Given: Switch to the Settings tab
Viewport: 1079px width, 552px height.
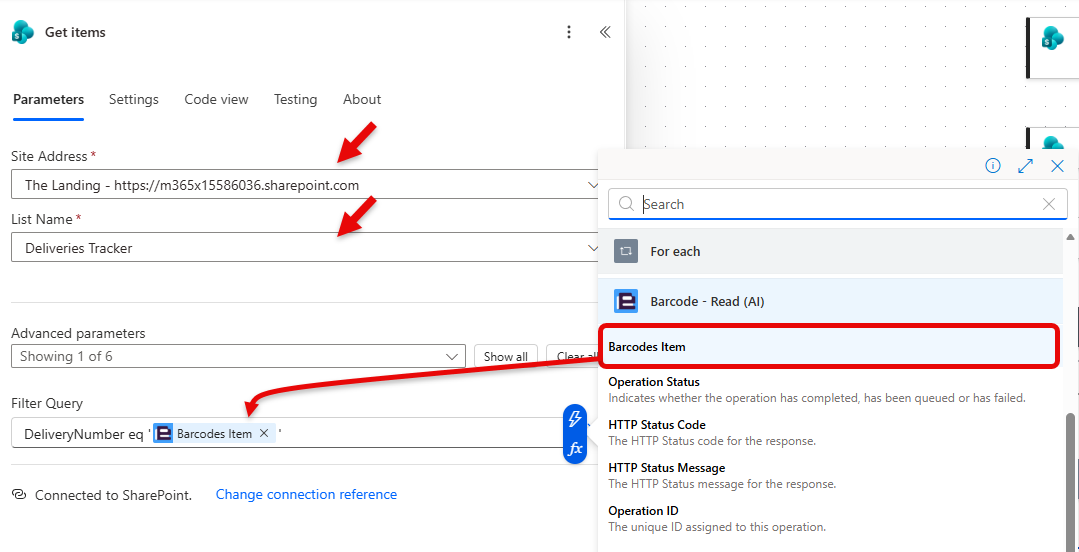Looking at the screenshot, I should (x=133, y=100).
